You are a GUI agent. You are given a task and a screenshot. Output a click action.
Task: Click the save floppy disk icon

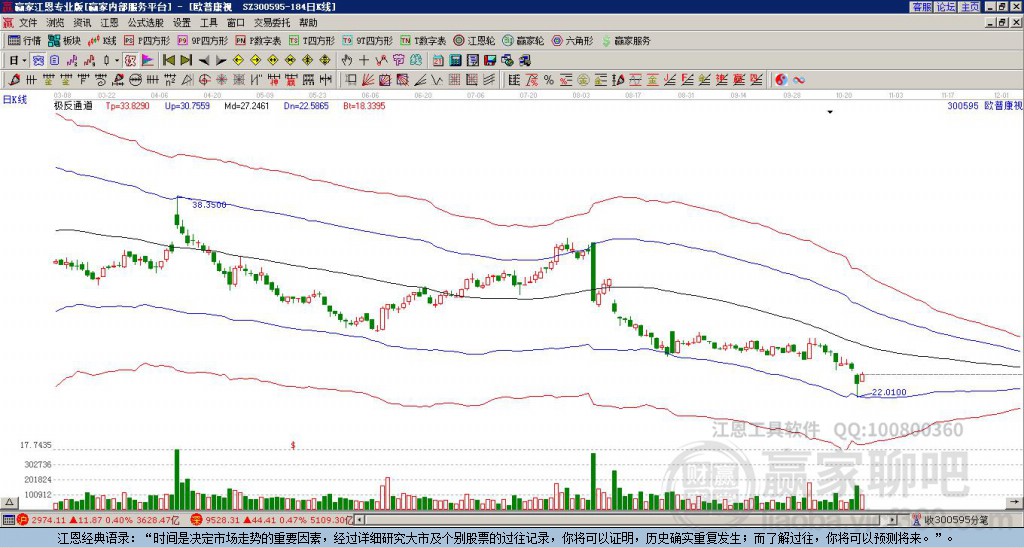click(490, 61)
